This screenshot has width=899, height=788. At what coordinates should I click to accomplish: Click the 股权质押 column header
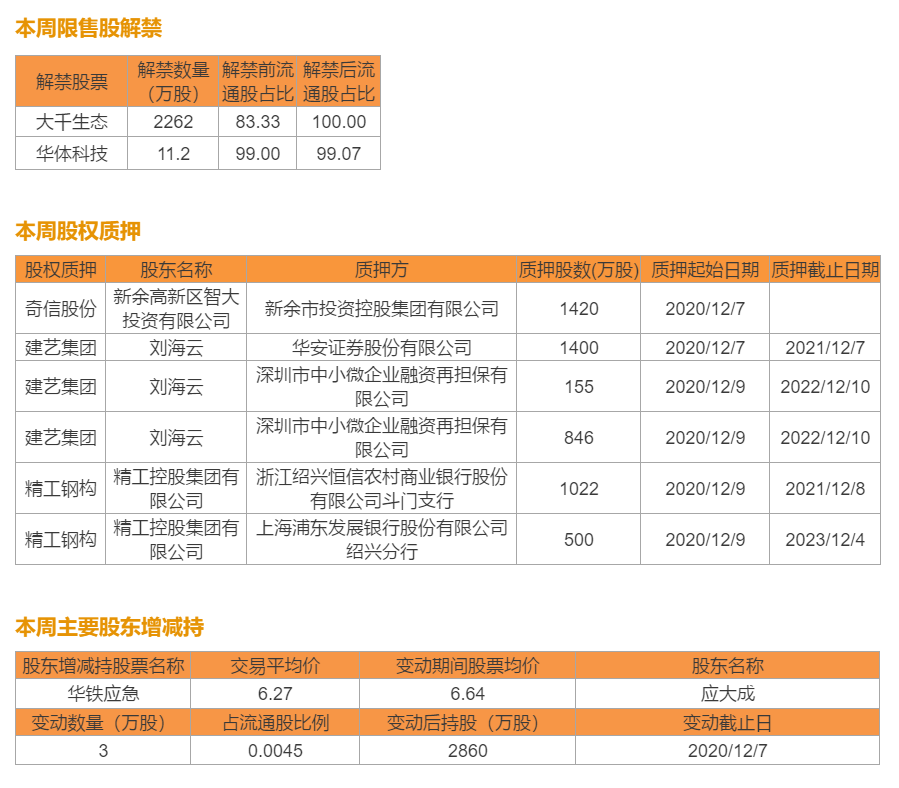[x=61, y=270]
